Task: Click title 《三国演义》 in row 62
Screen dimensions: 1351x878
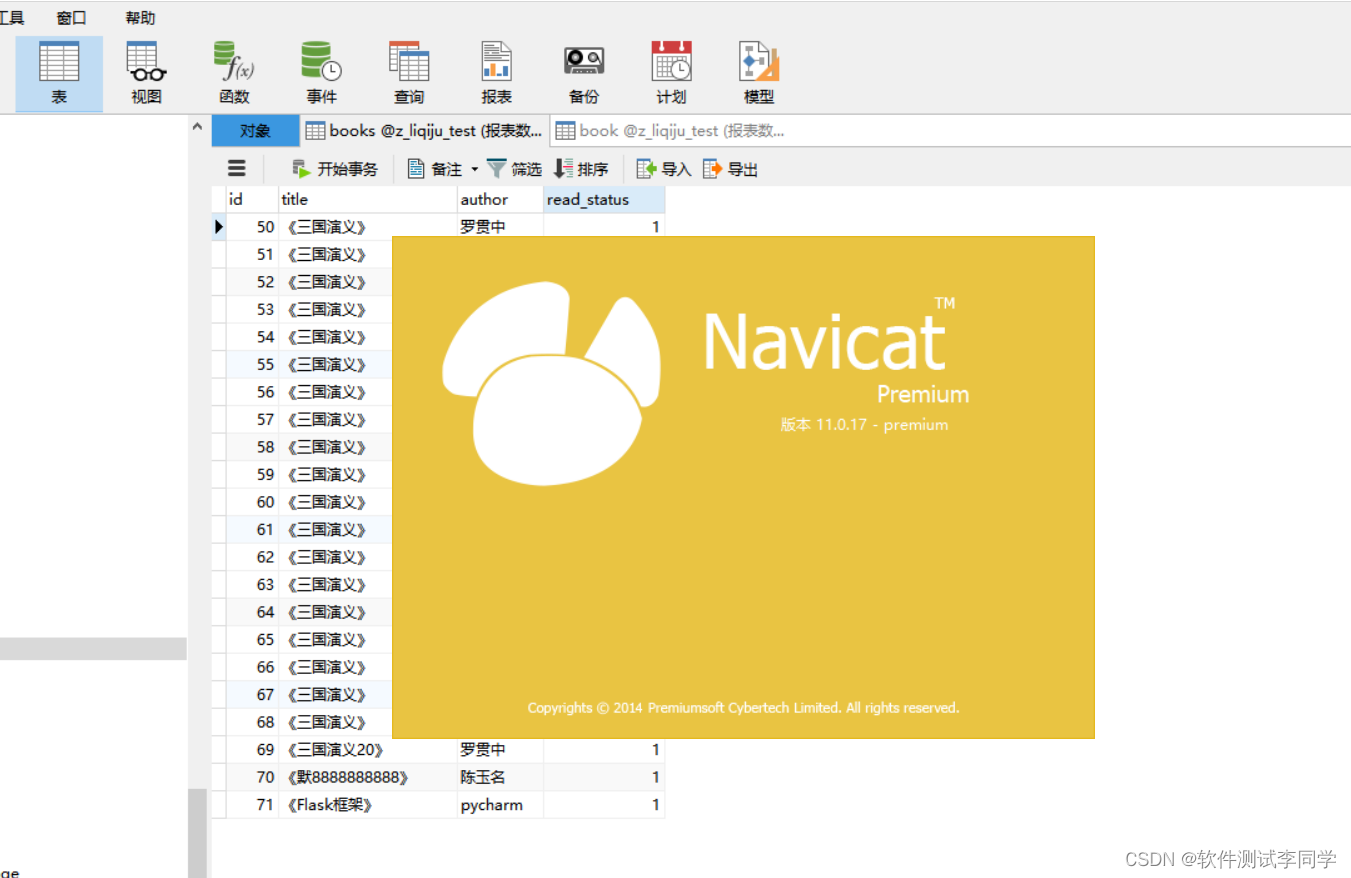Action: 335,557
